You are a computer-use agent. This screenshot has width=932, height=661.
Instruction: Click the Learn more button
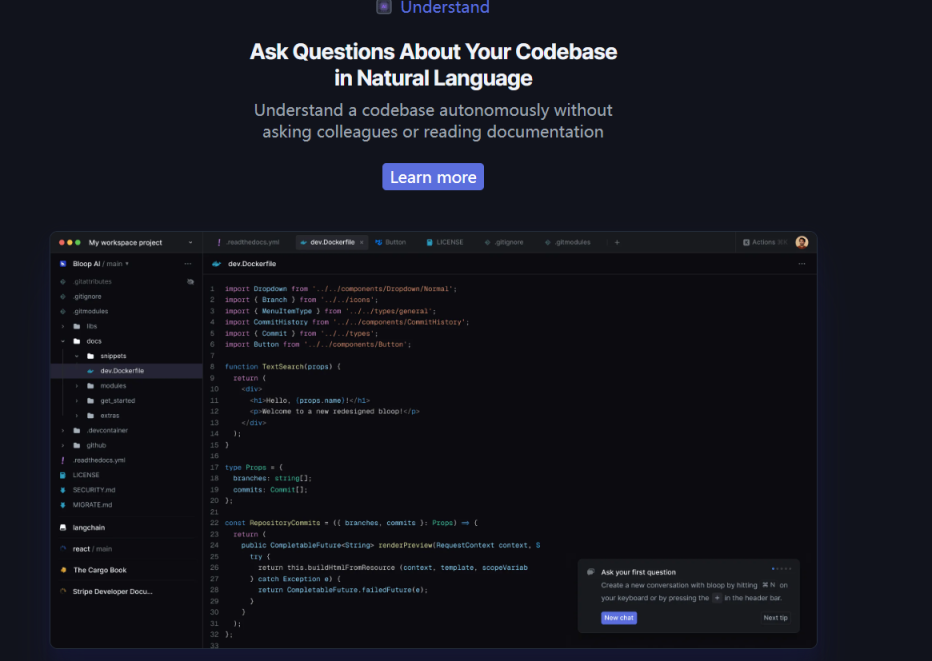point(432,177)
